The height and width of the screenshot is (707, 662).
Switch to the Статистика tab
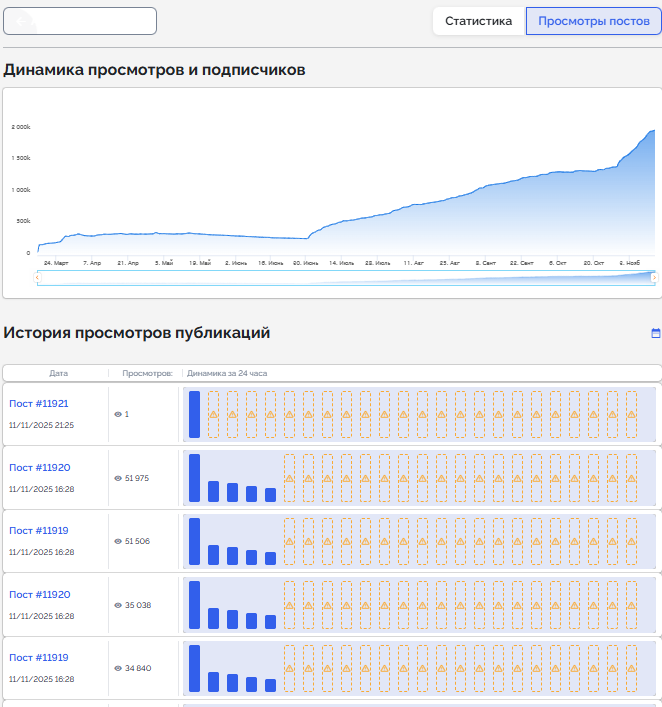pos(478,21)
